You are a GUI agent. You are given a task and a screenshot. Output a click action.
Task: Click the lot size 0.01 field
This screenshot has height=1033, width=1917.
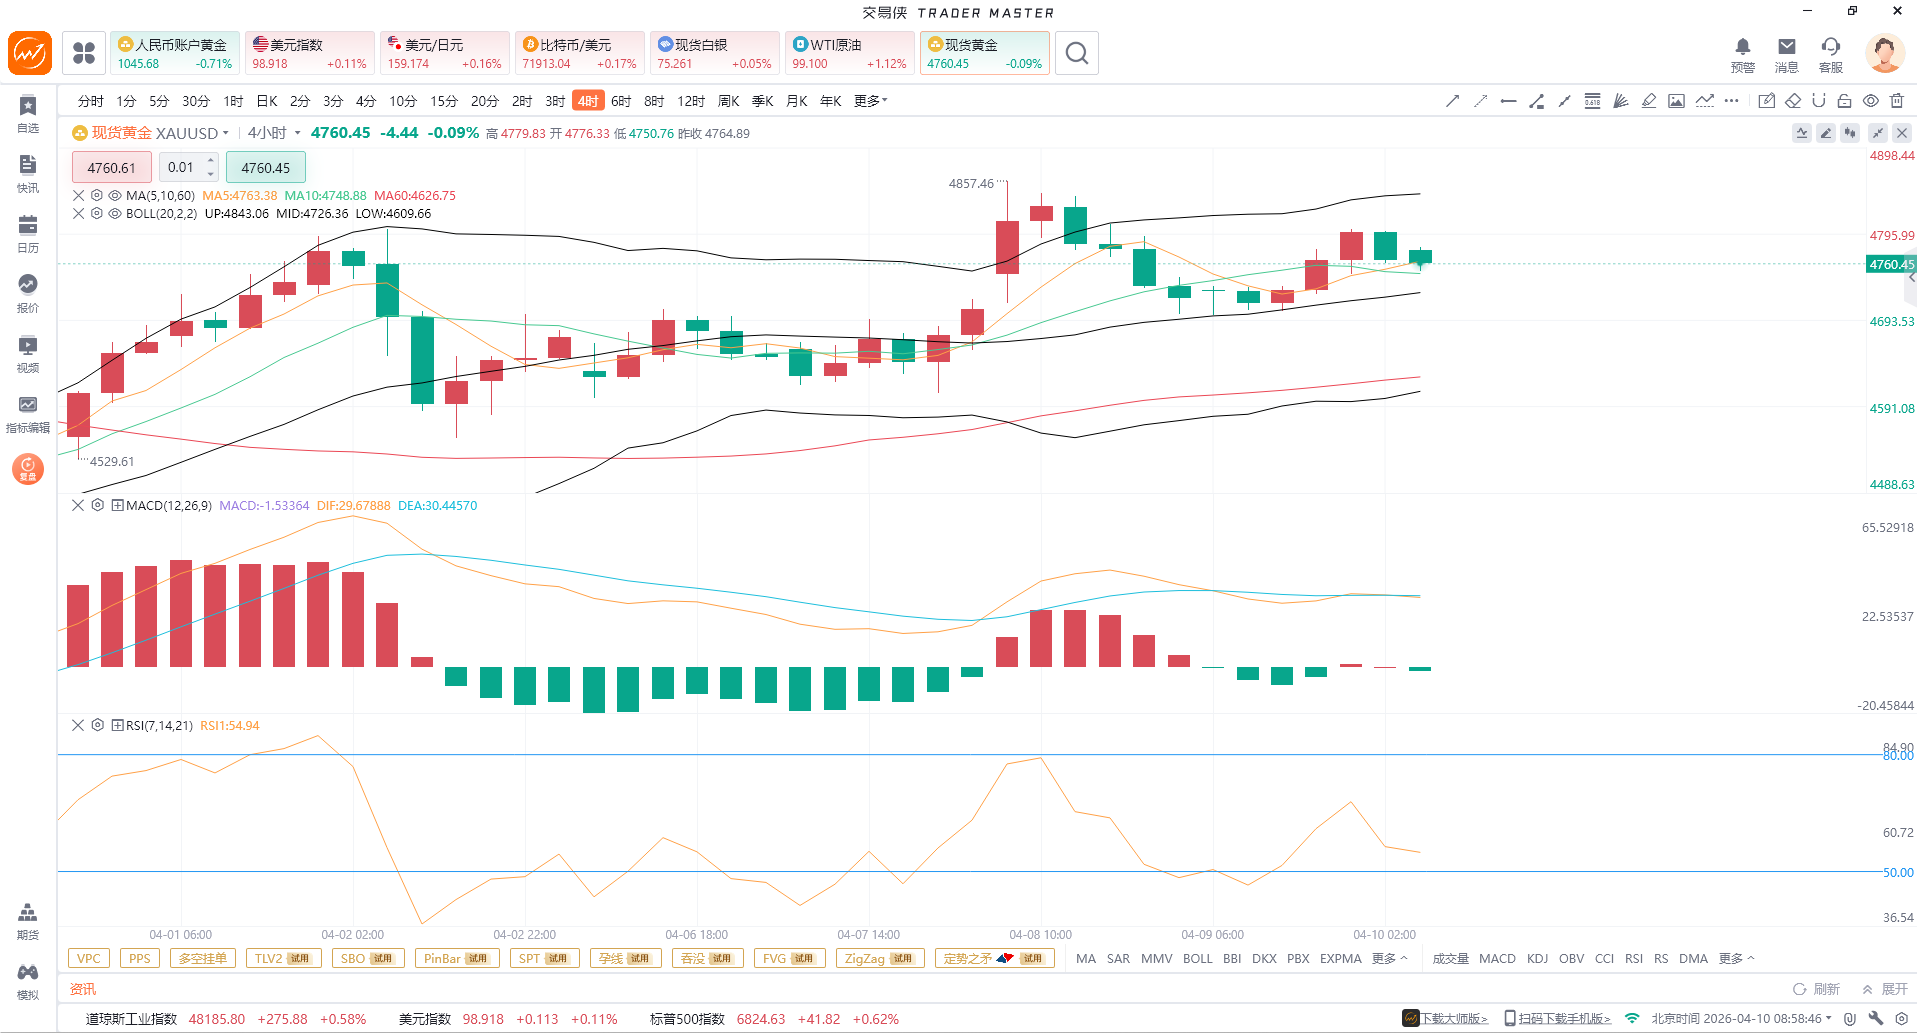[x=181, y=168]
